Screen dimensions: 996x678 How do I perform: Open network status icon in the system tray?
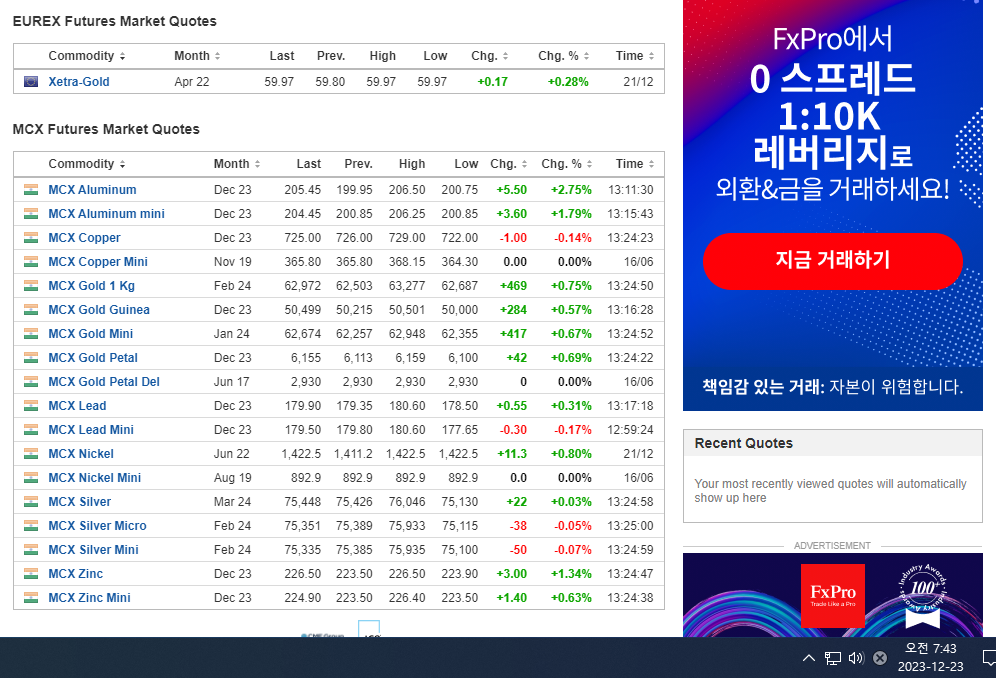click(833, 658)
